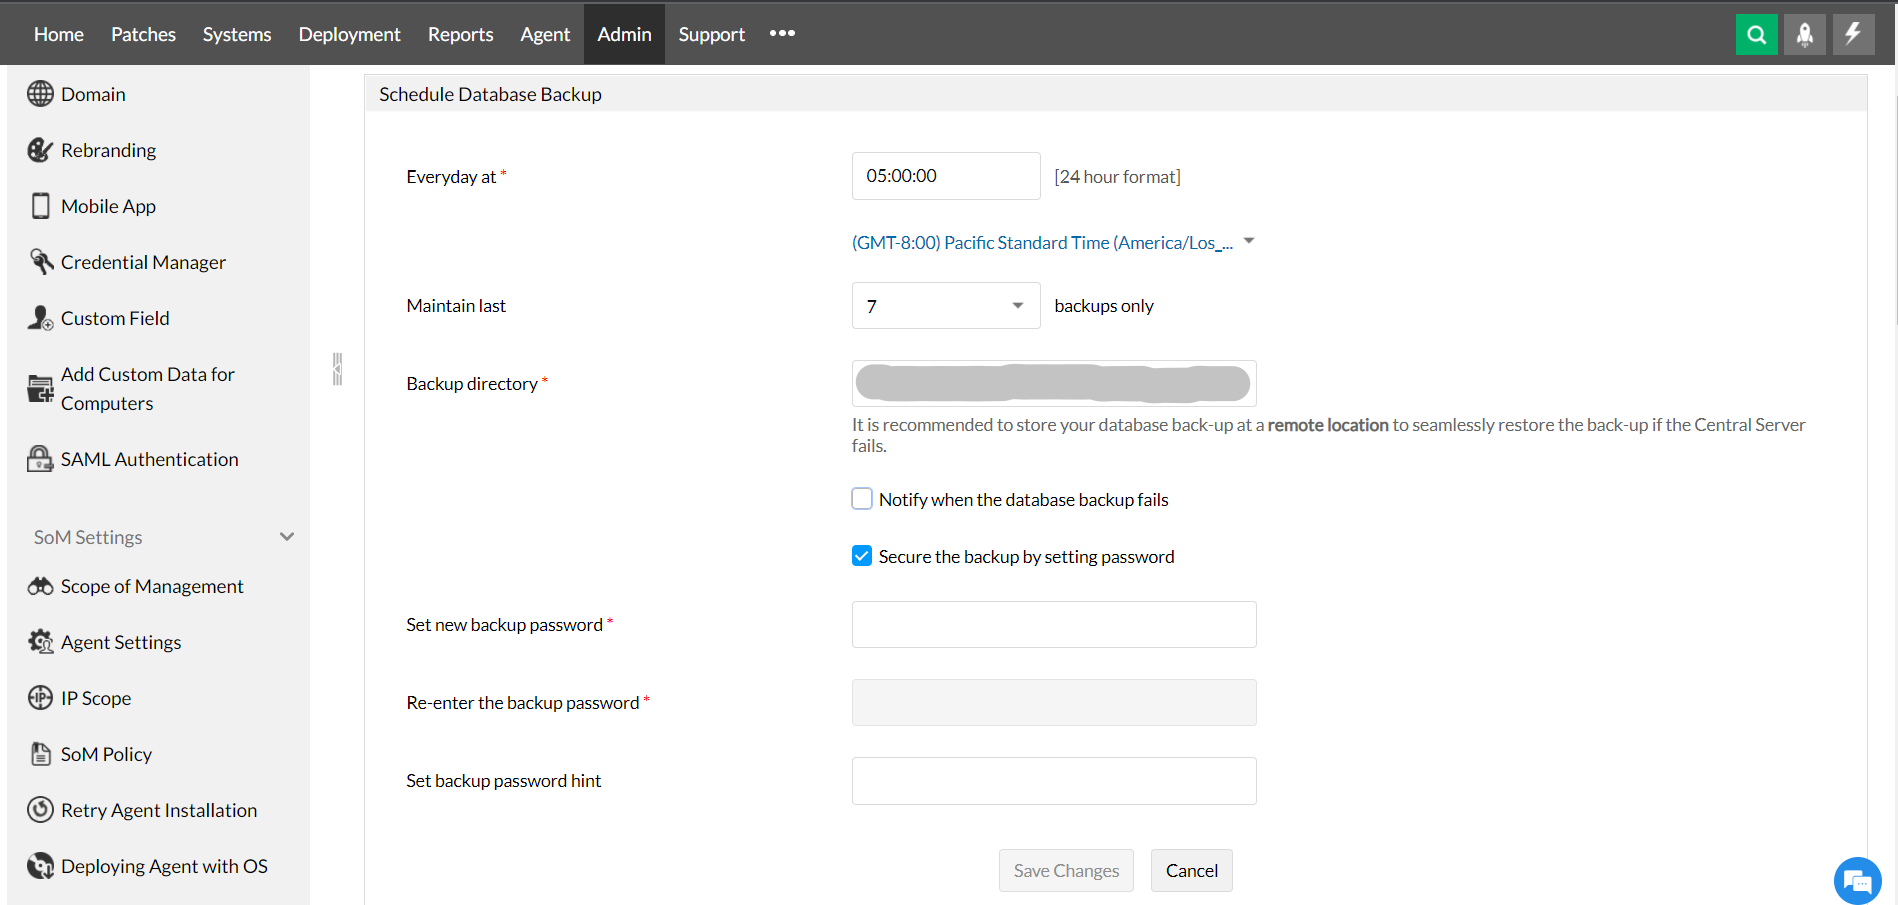Click the Retry Agent Installation icon
The height and width of the screenshot is (905, 1898).
(x=40, y=810)
